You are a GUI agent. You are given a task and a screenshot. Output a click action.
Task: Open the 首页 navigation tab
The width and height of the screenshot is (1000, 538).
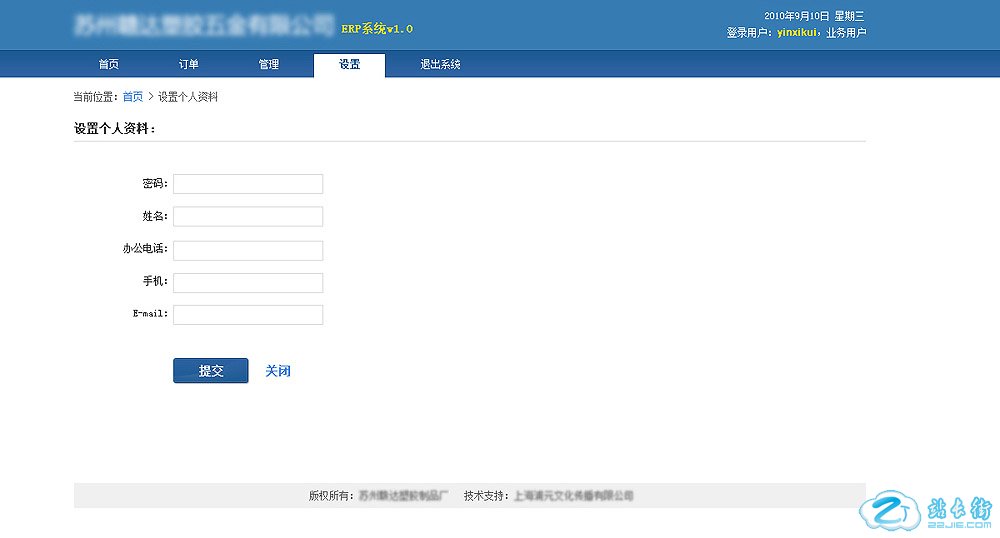click(108, 65)
